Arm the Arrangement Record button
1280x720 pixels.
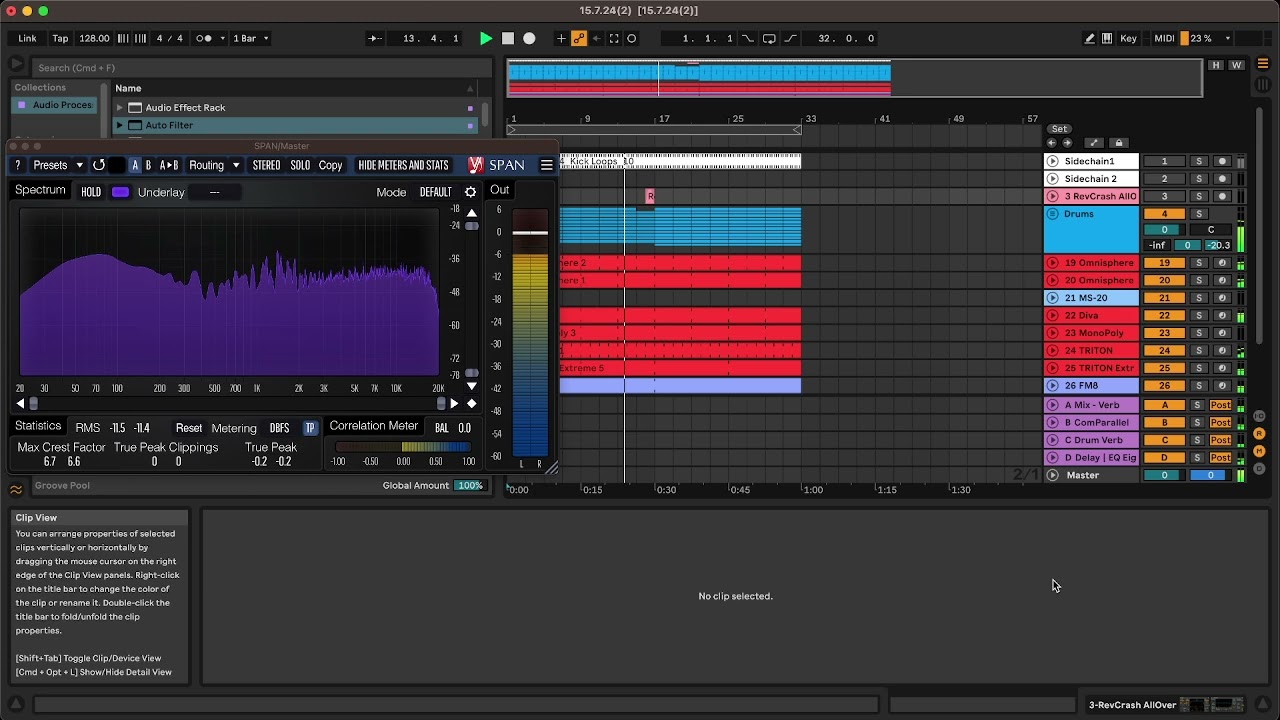pos(529,38)
